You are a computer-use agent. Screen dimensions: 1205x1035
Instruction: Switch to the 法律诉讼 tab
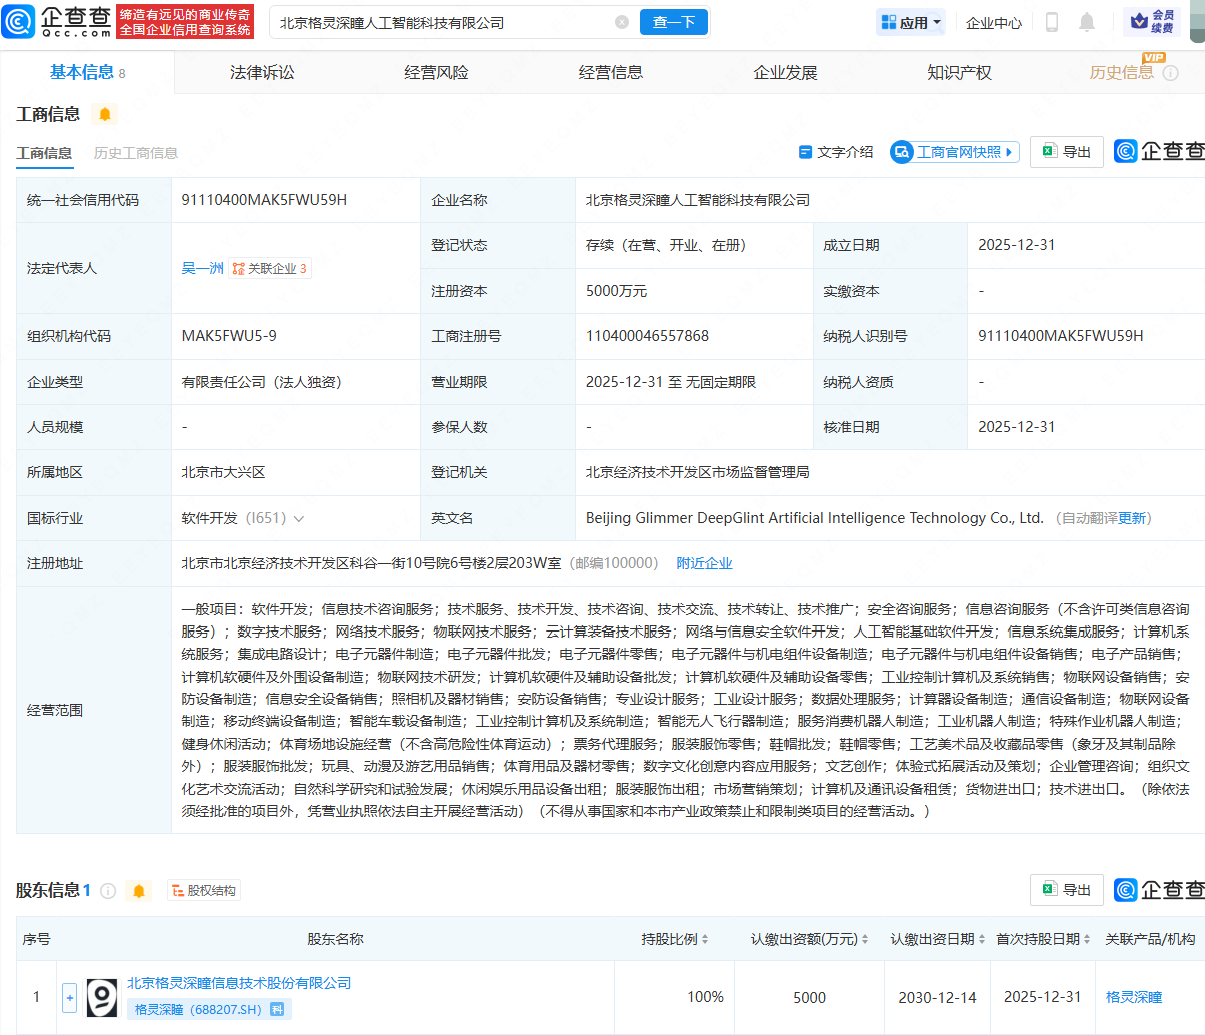tap(262, 72)
